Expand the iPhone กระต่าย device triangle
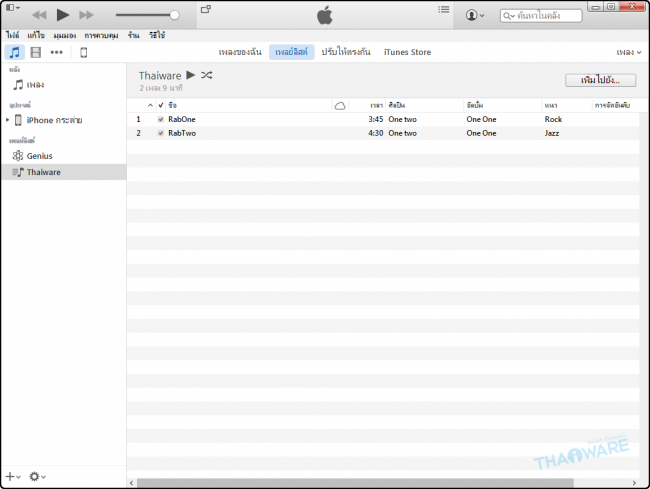Image resolution: width=650 pixels, height=489 pixels. click(7, 120)
